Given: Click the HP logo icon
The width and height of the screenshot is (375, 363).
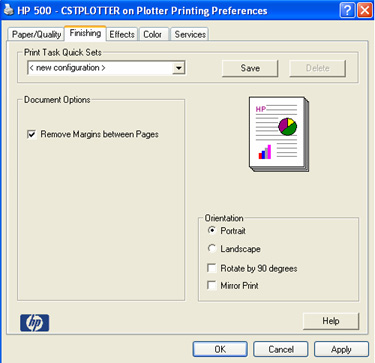Looking at the screenshot, I should click(x=35, y=323).
